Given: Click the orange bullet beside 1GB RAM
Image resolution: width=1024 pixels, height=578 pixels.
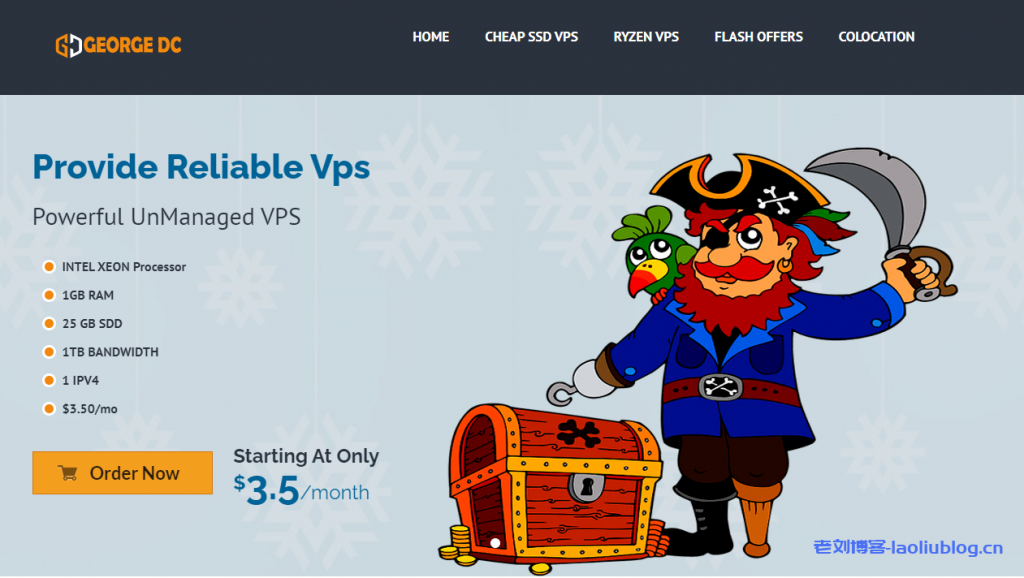Looking at the screenshot, I should 49,295.
